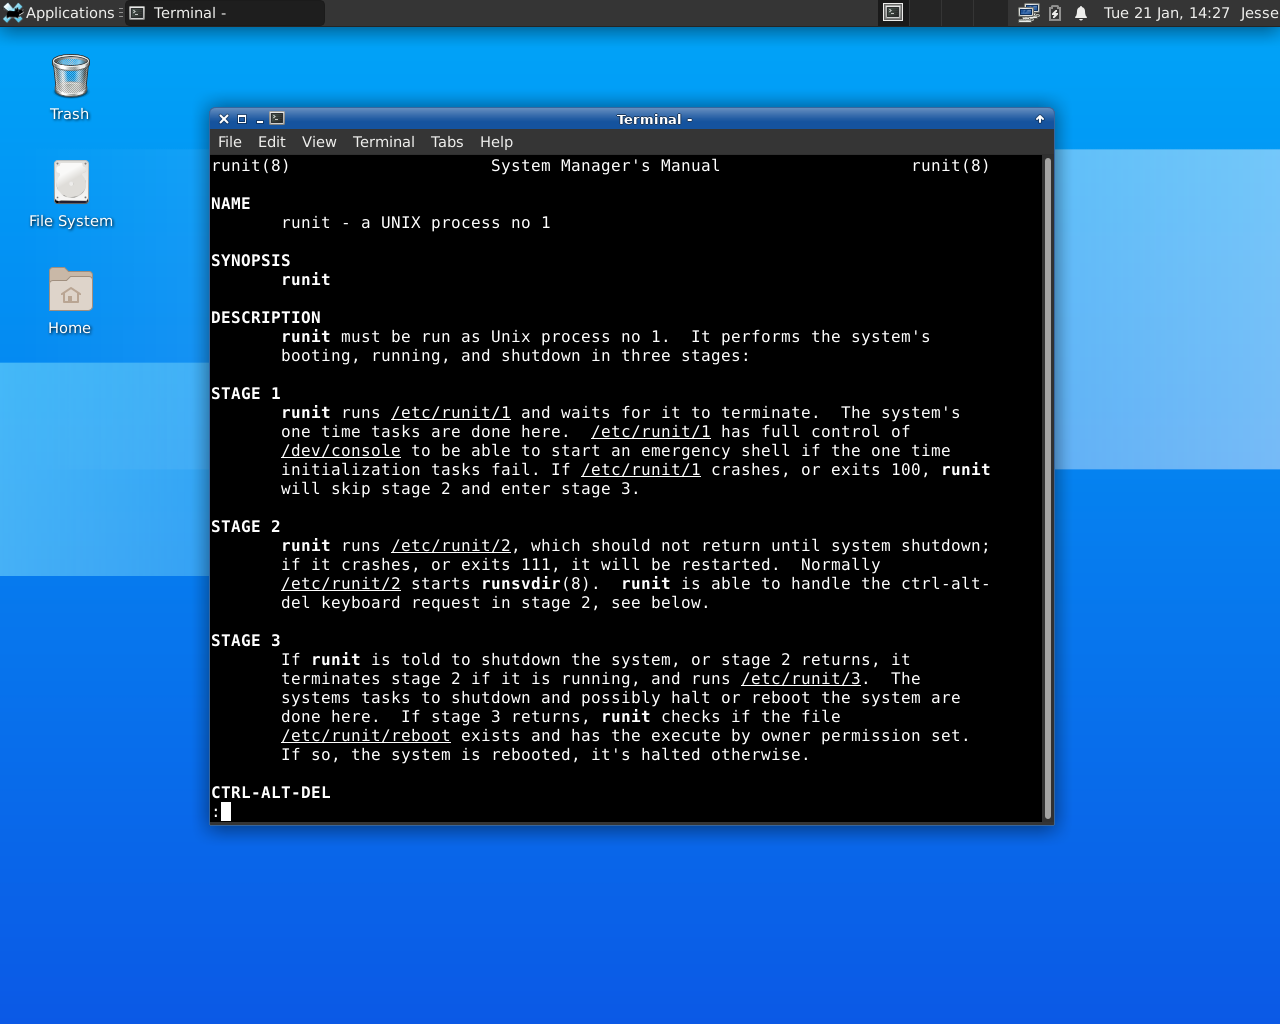Click the bold runsvdir text in Stage 2

point(521,584)
